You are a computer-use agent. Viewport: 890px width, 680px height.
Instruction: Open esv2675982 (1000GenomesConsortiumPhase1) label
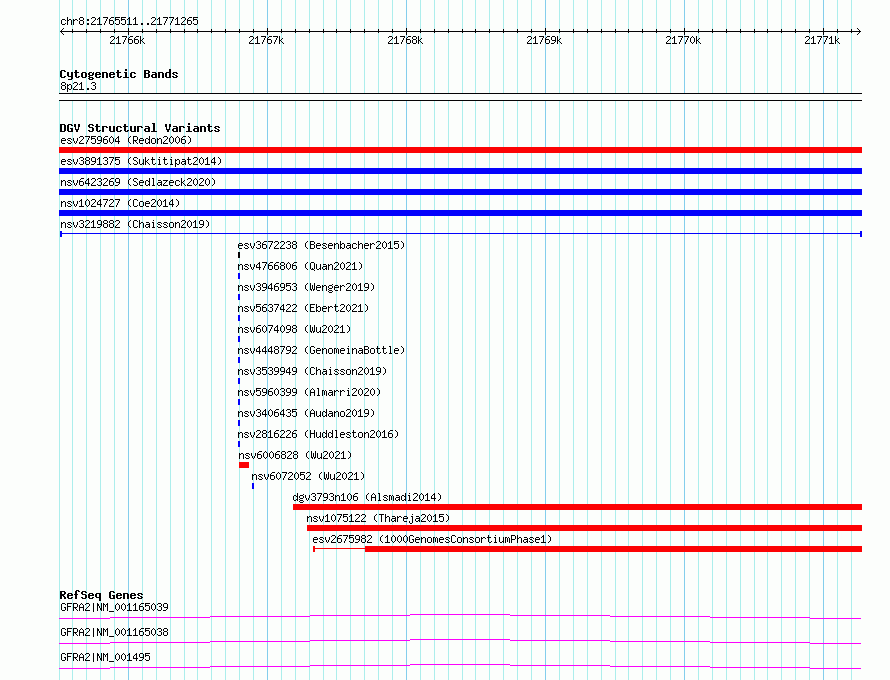coord(433,539)
